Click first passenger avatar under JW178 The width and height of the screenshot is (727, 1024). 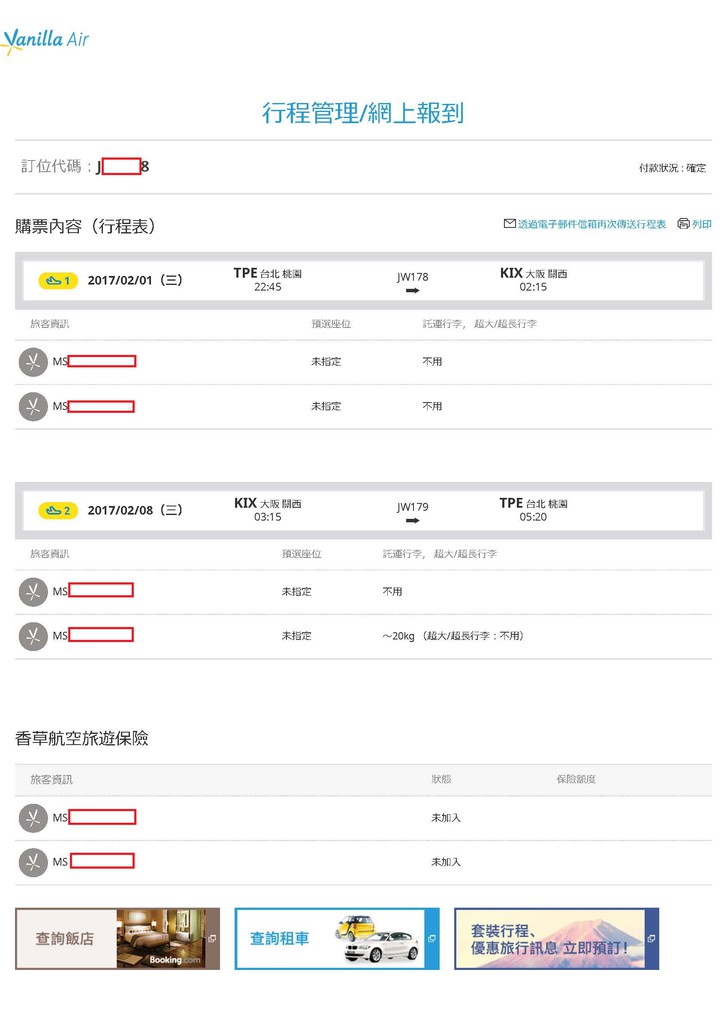click(x=33, y=362)
